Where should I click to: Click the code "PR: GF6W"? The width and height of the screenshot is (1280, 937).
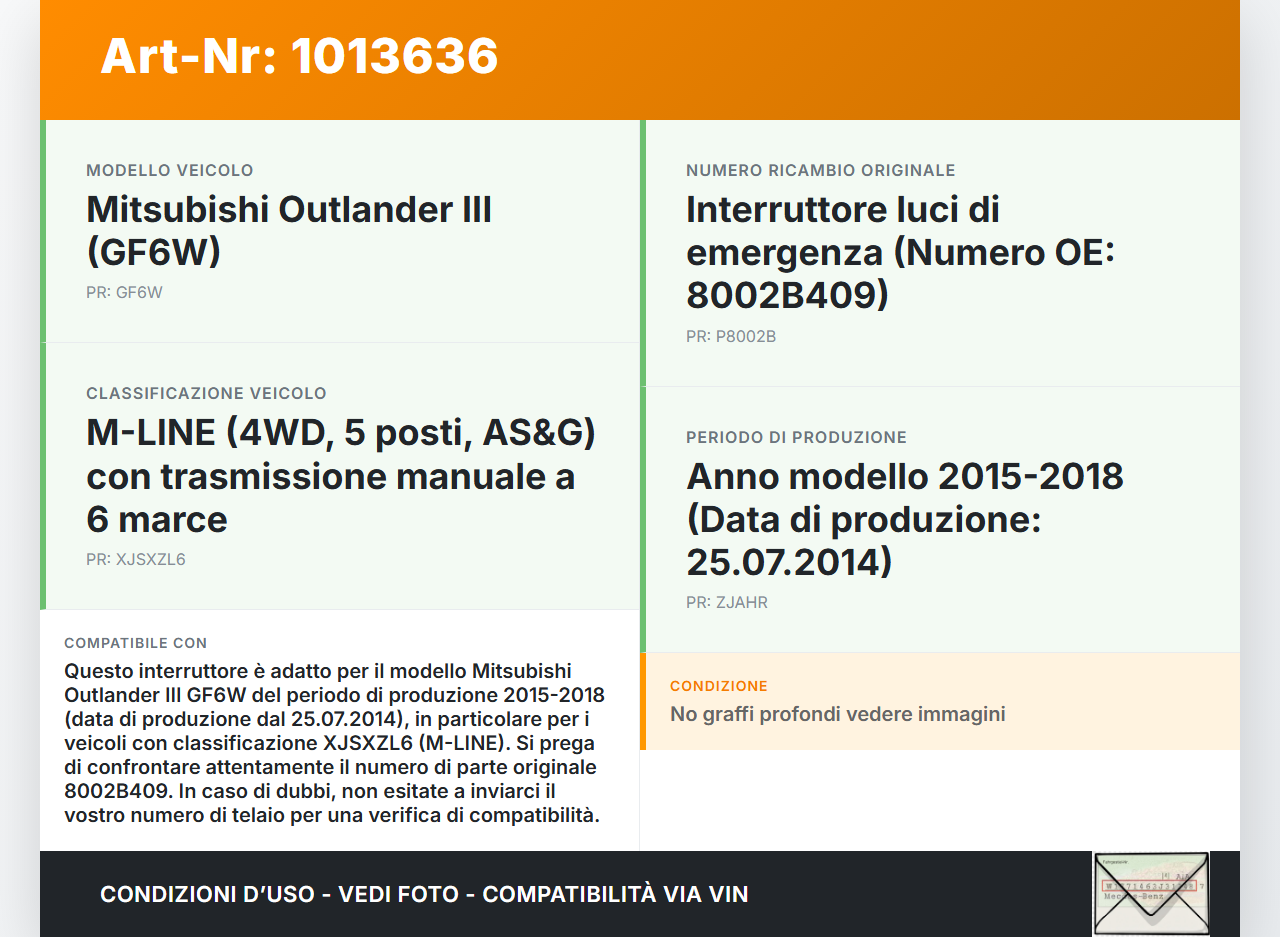coord(124,293)
